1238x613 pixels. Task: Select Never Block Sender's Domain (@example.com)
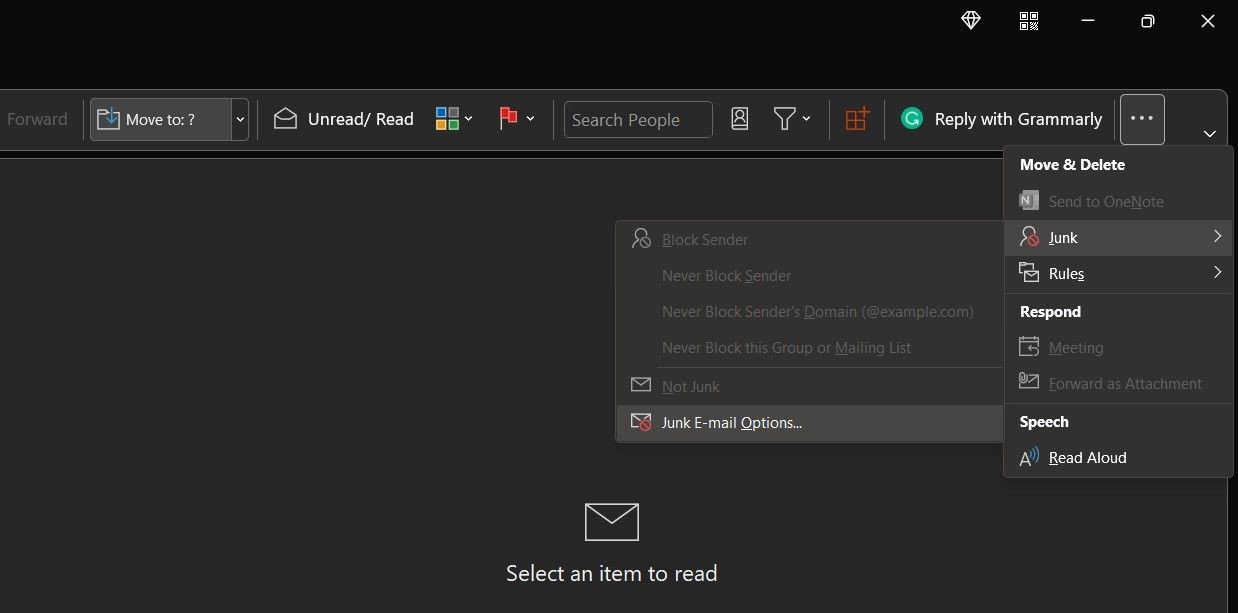[810, 311]
